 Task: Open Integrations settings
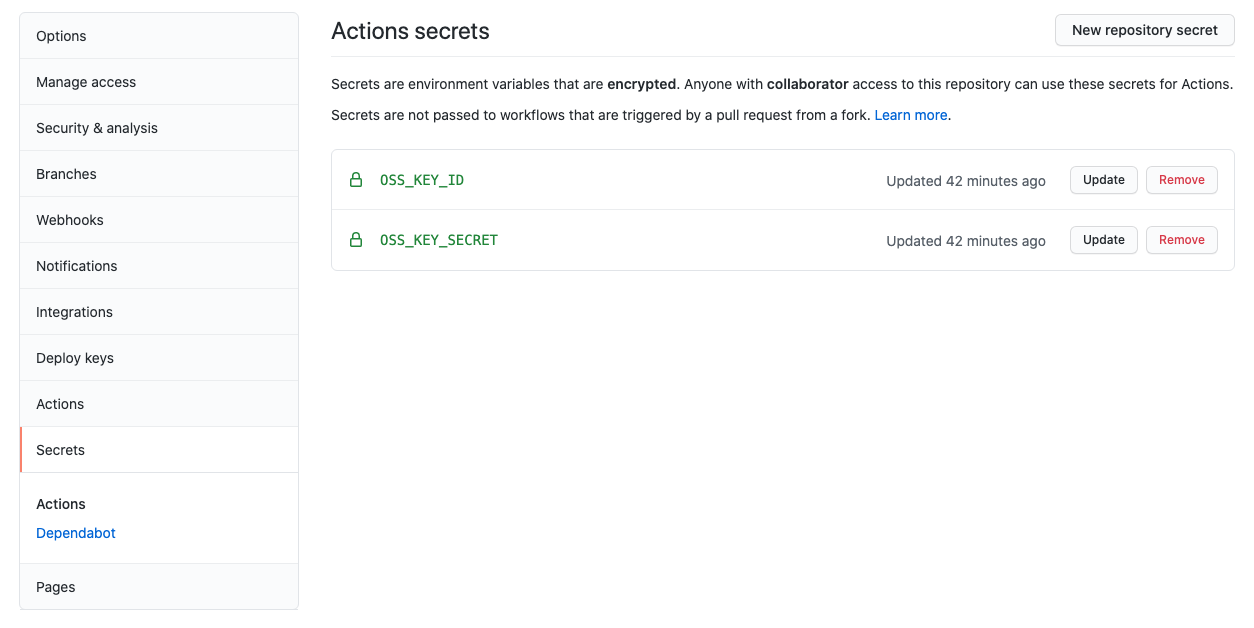[x=74, y=312]
